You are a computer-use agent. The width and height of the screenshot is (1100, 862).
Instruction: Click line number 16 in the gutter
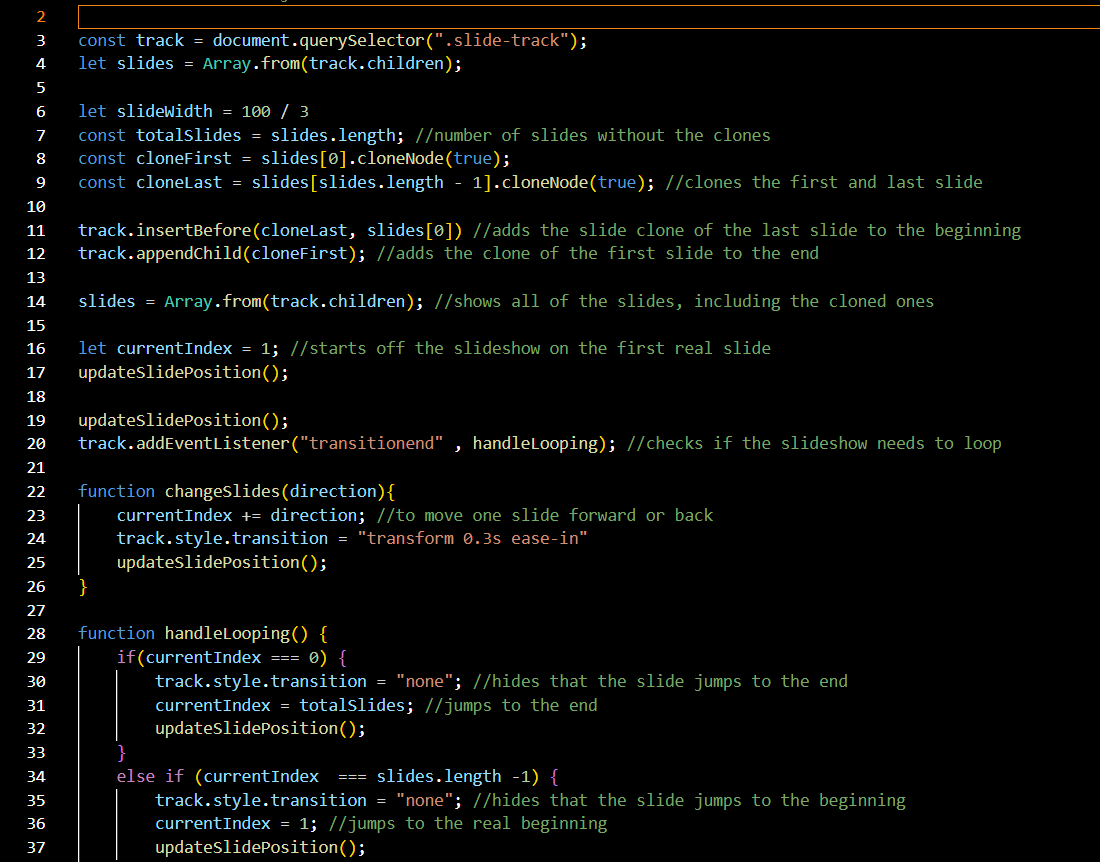click(36, 347)
